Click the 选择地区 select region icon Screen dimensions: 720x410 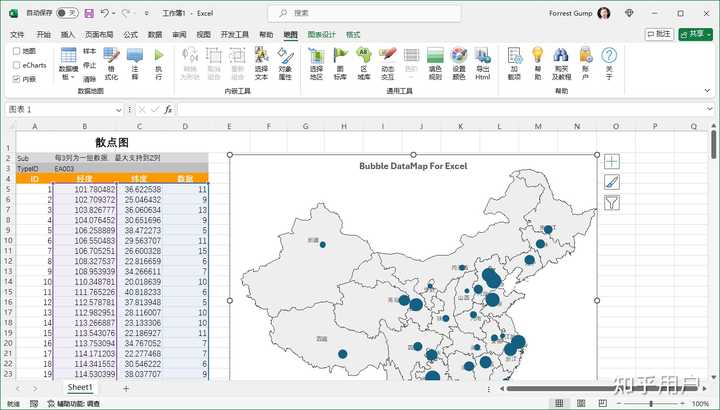[316, 64]
